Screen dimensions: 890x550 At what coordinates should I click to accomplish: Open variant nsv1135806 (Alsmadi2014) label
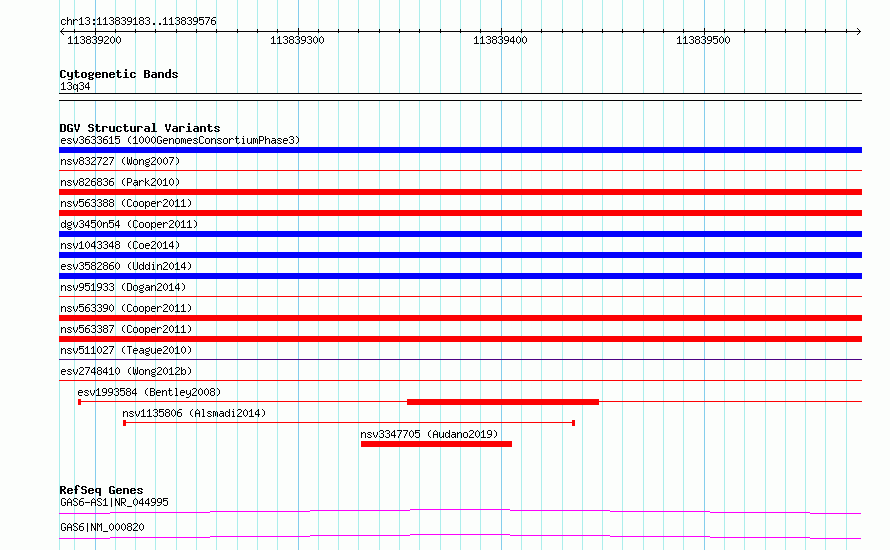tap(194, 413)
